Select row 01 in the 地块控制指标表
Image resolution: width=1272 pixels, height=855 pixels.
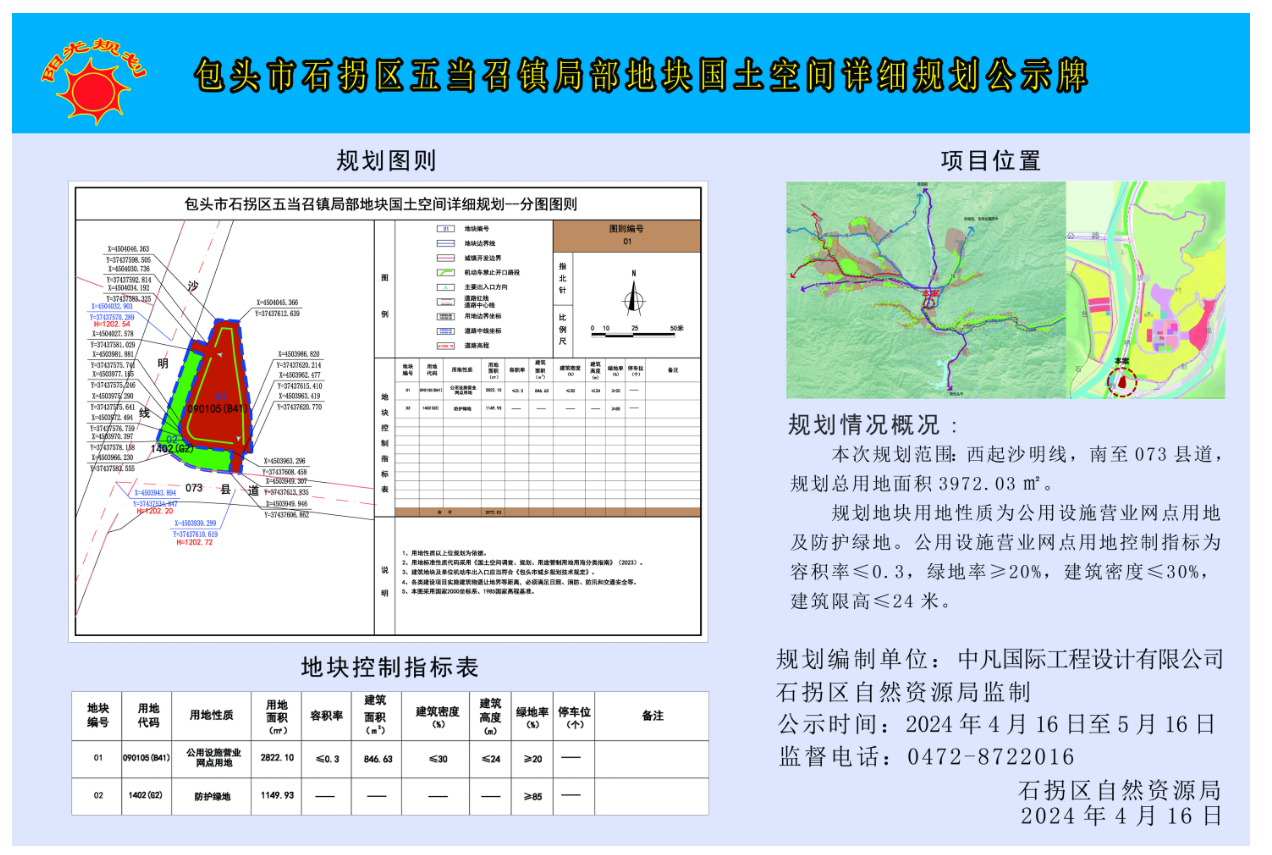(x=389, y=759)
